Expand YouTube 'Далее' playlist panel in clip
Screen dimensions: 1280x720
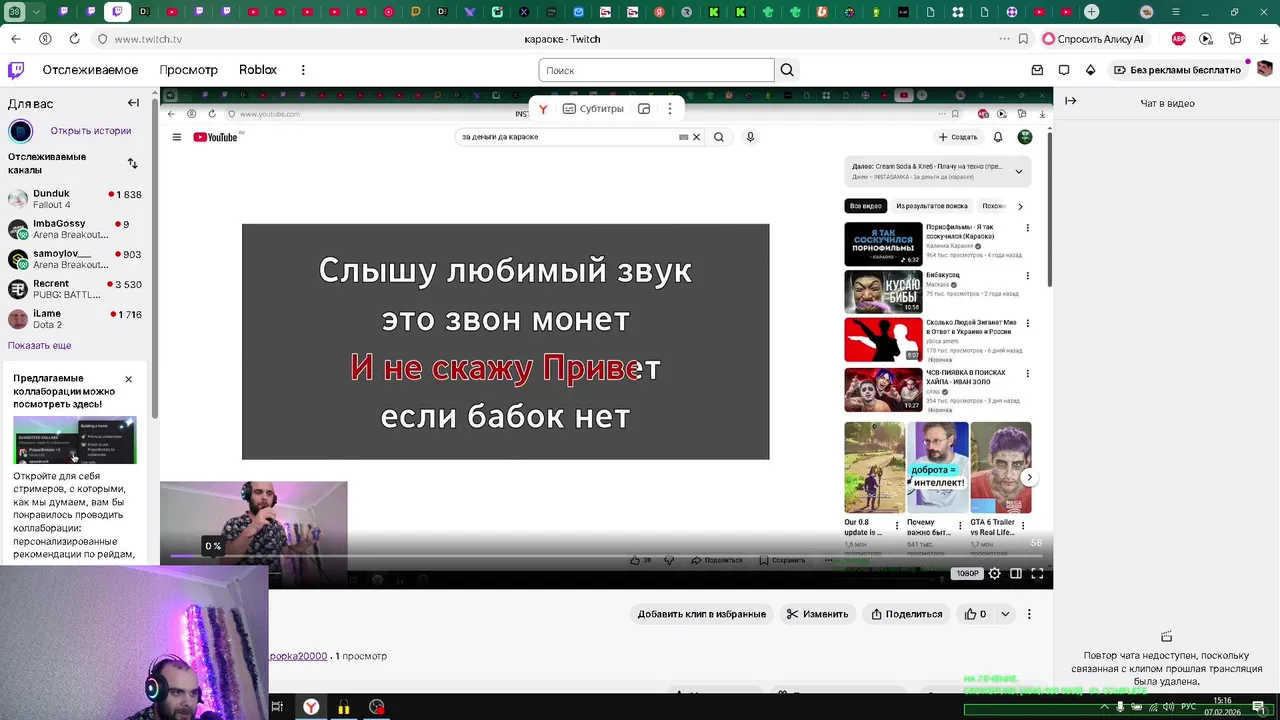(x=1019, y=171)
